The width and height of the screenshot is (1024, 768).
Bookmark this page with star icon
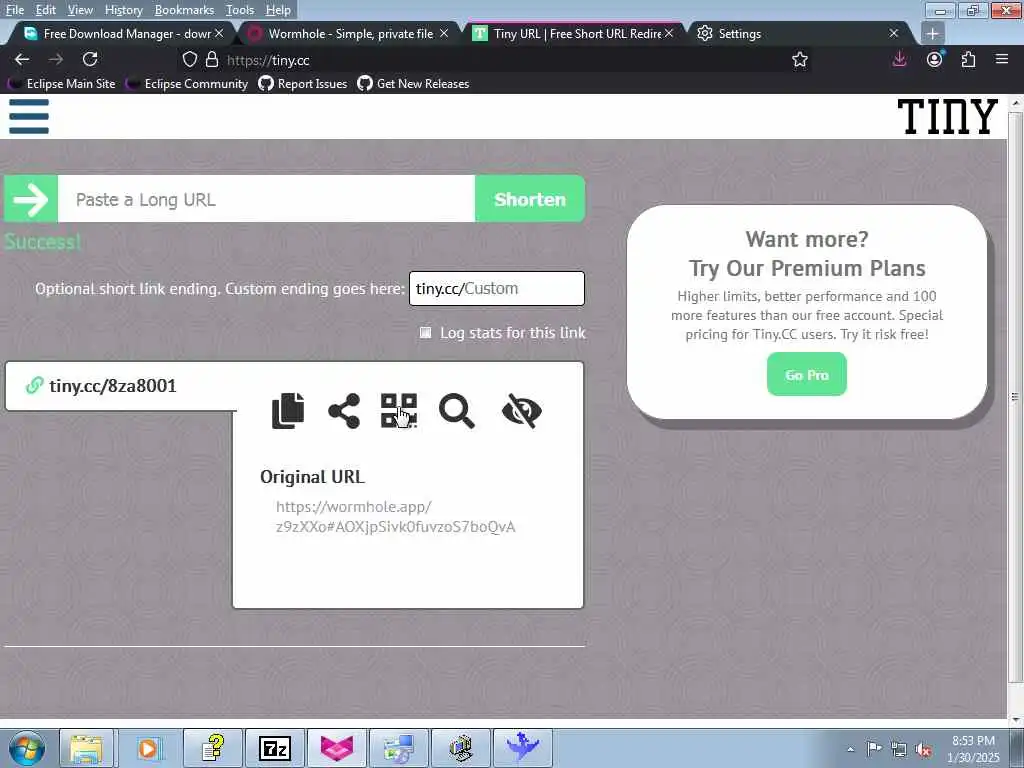tap(799, 60)
